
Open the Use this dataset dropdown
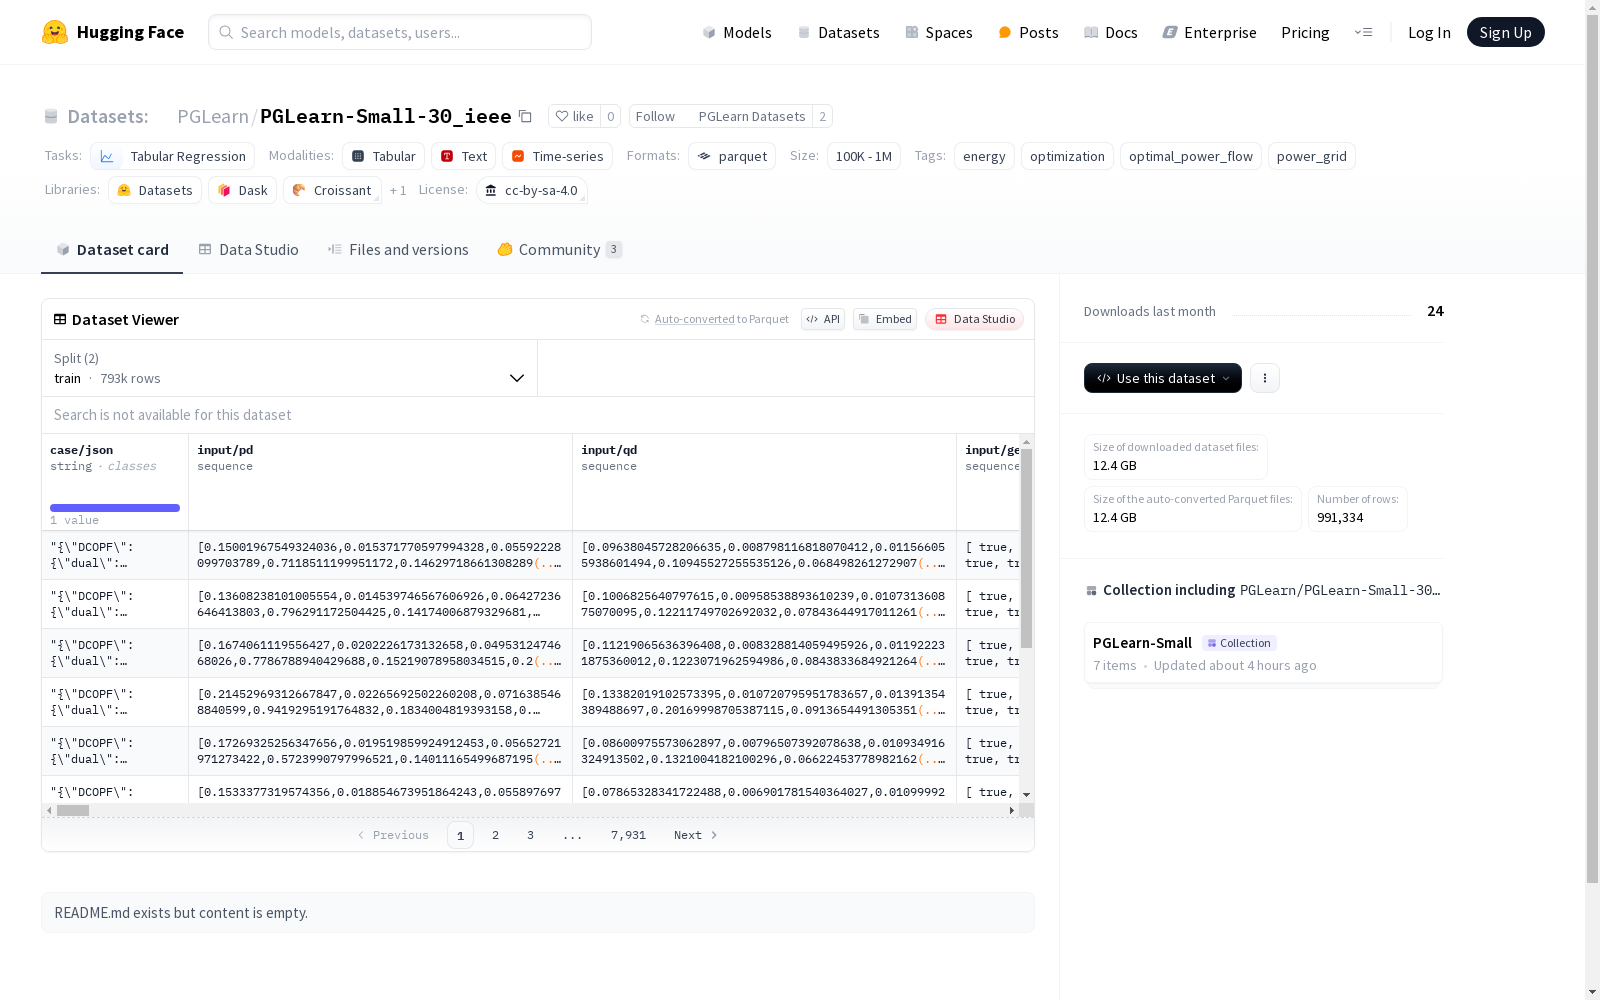tap(1163, 378)
